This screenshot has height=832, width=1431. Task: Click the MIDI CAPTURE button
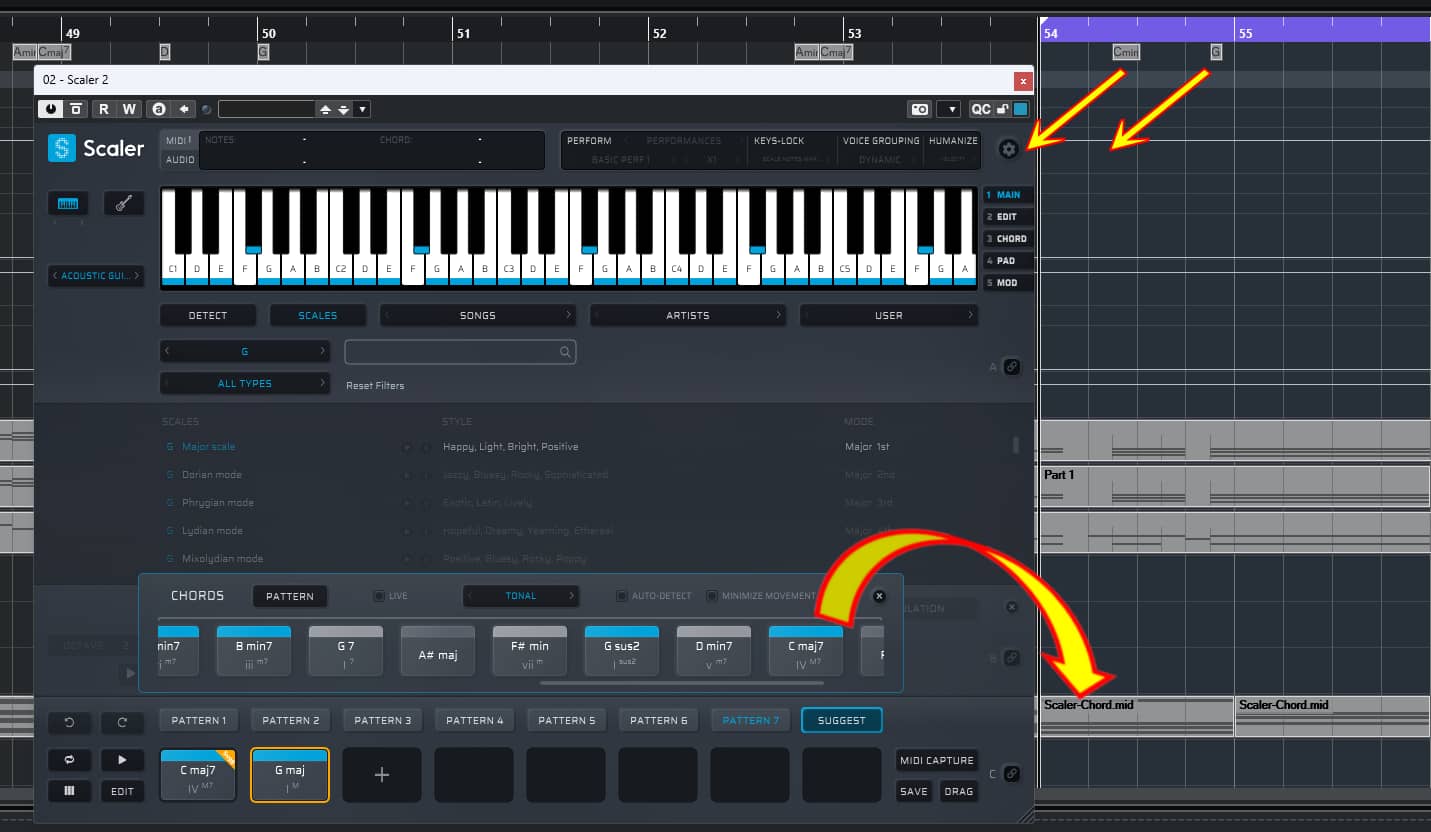click(x=937, y=760)
